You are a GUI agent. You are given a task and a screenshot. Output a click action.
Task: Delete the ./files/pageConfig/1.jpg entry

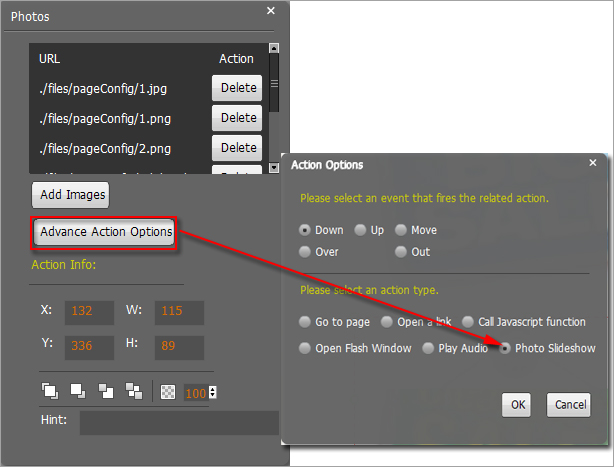tap(238, 88)
